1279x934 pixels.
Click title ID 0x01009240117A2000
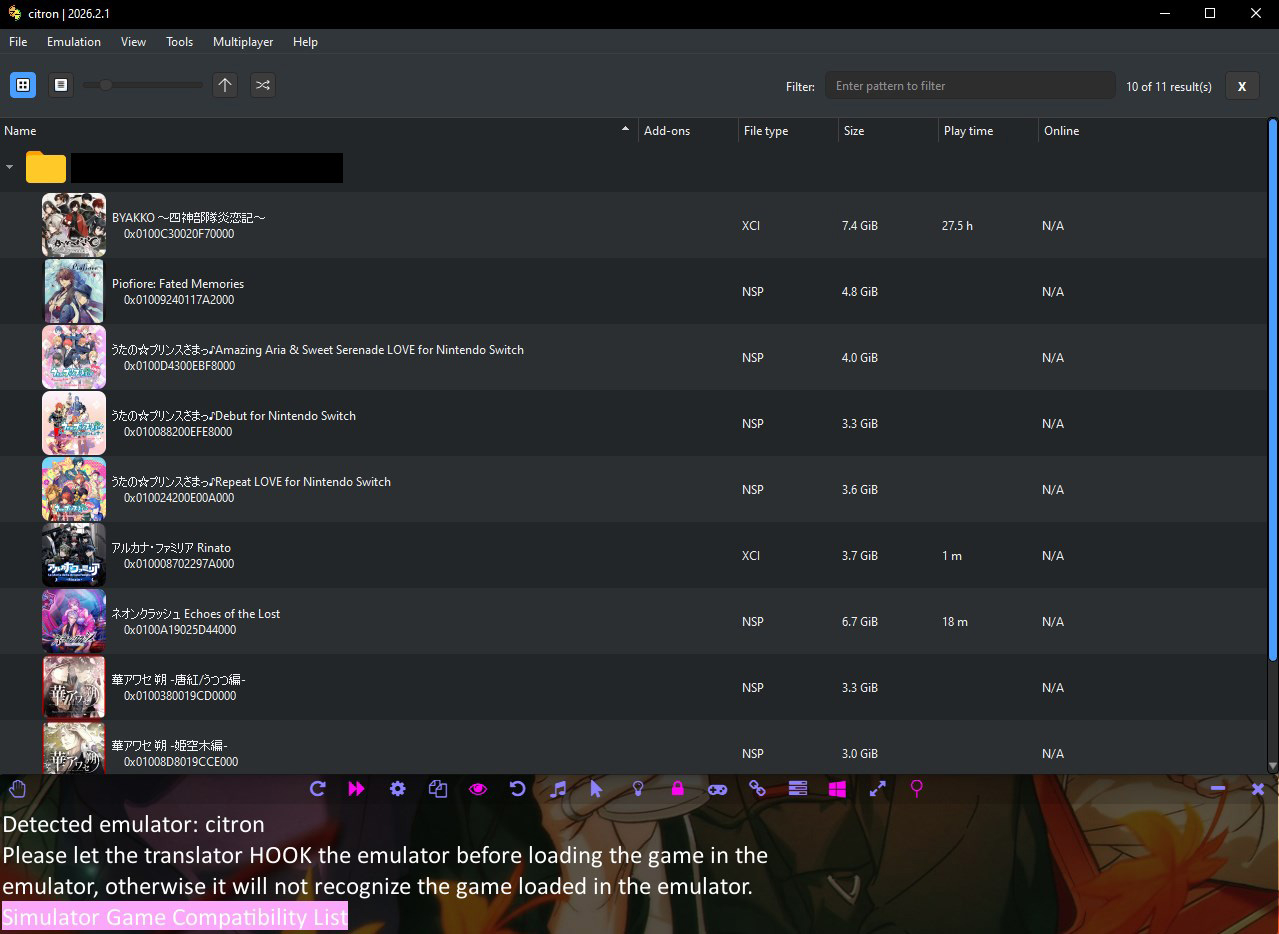[179, 300]
